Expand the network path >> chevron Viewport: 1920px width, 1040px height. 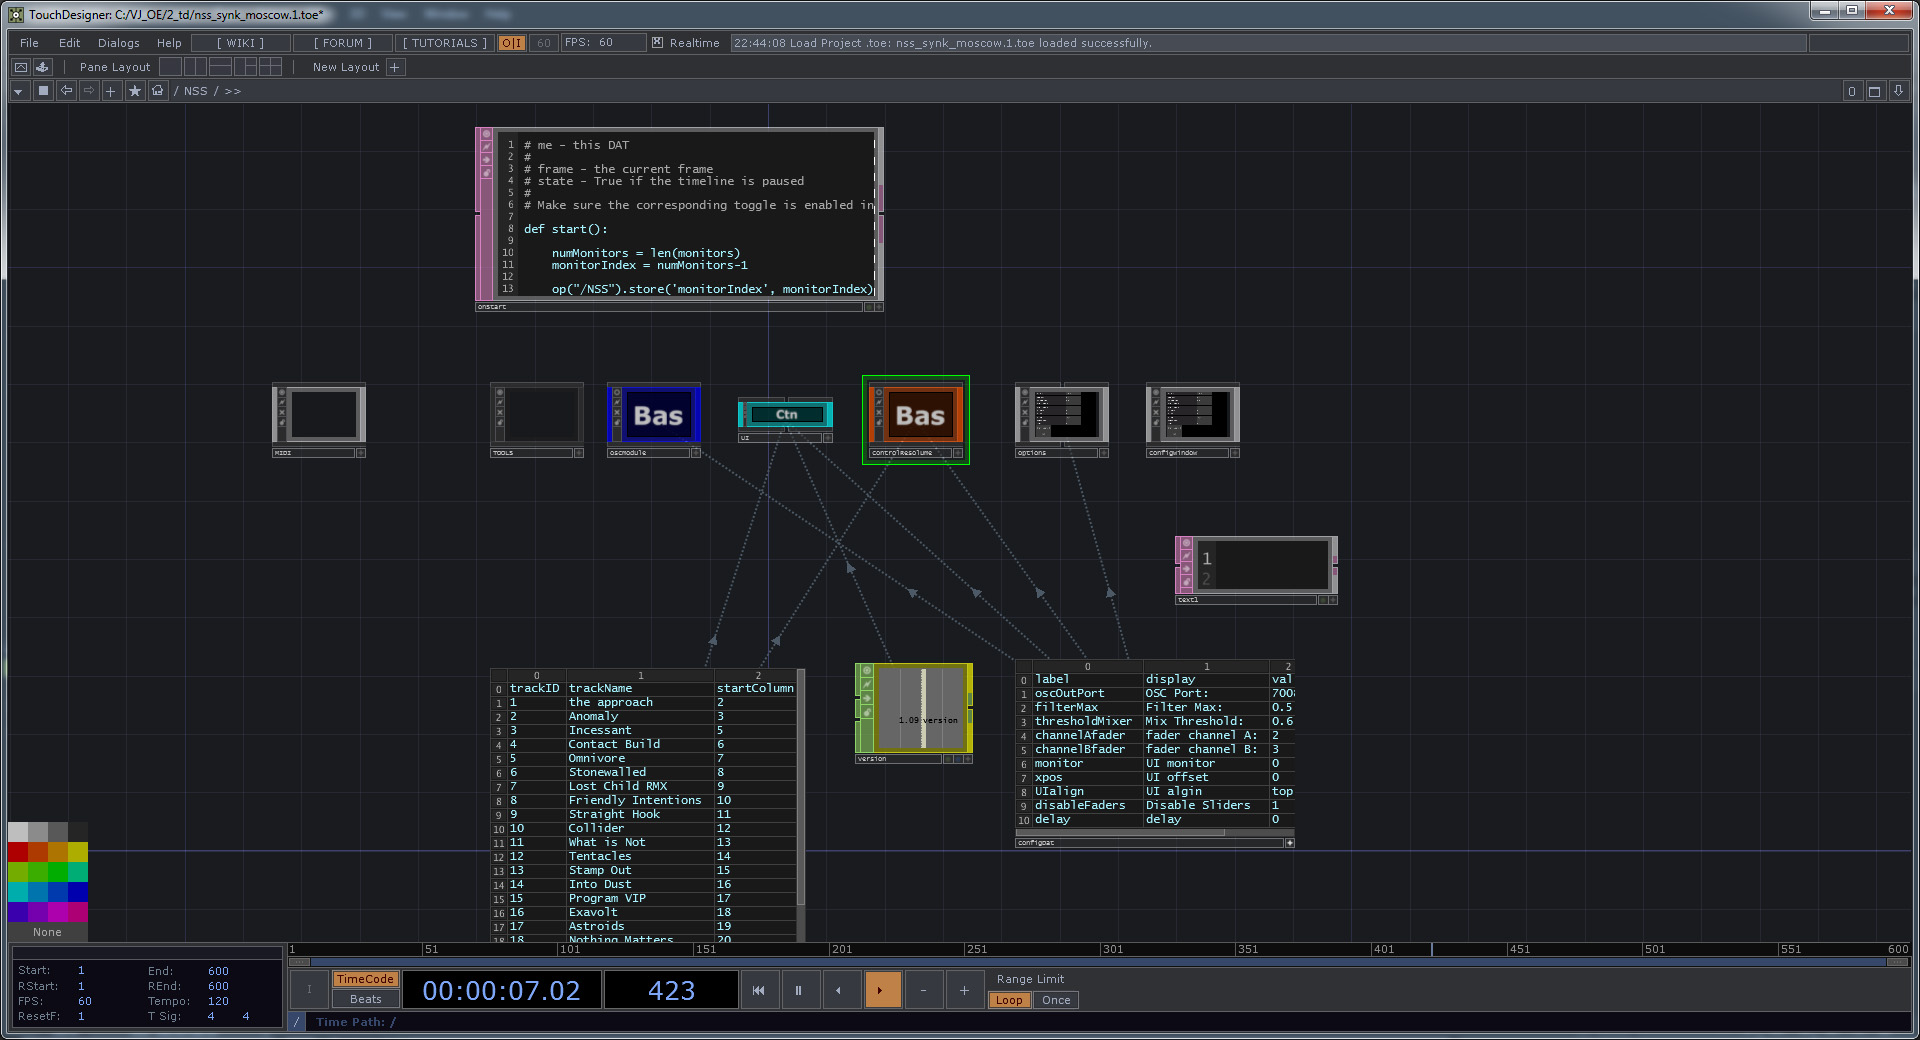[x=233, y=91]
